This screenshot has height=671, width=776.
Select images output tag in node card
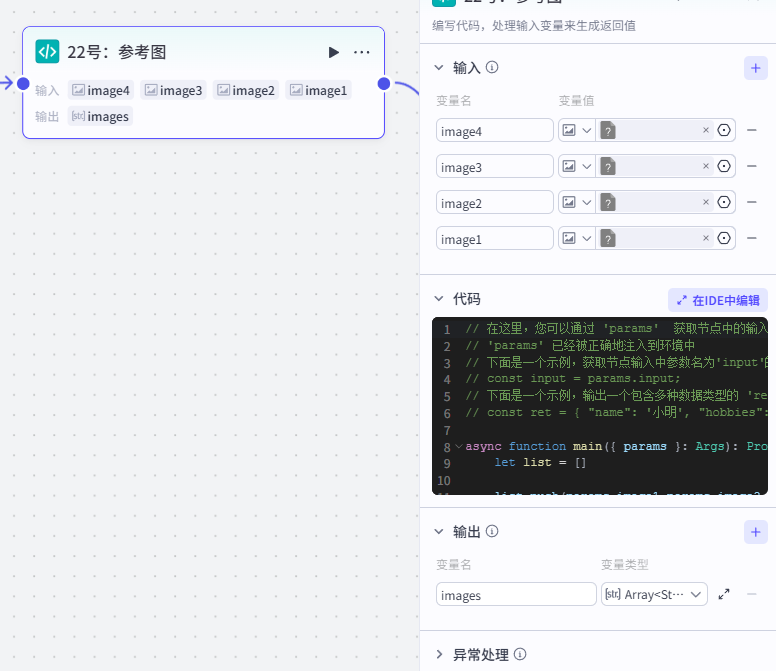click(x=100, y=116)
